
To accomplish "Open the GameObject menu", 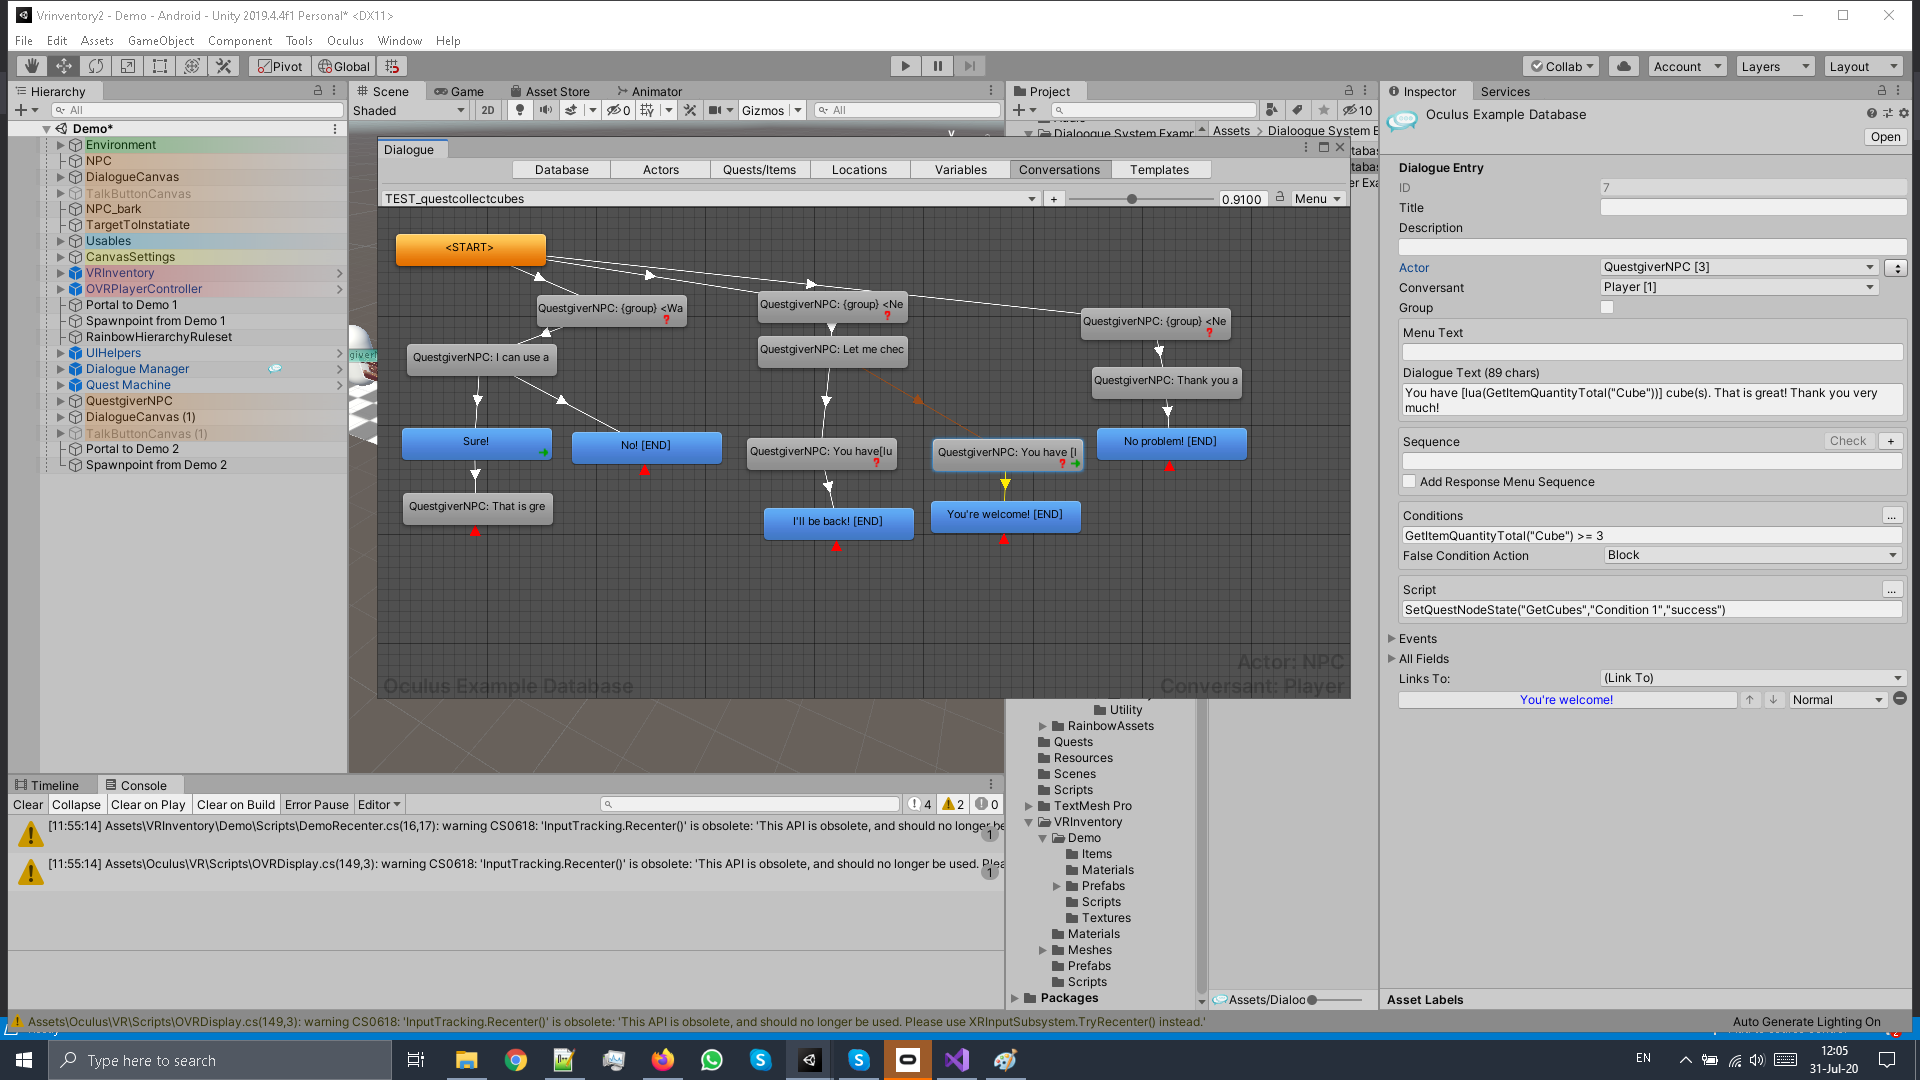I will [161, 41].
